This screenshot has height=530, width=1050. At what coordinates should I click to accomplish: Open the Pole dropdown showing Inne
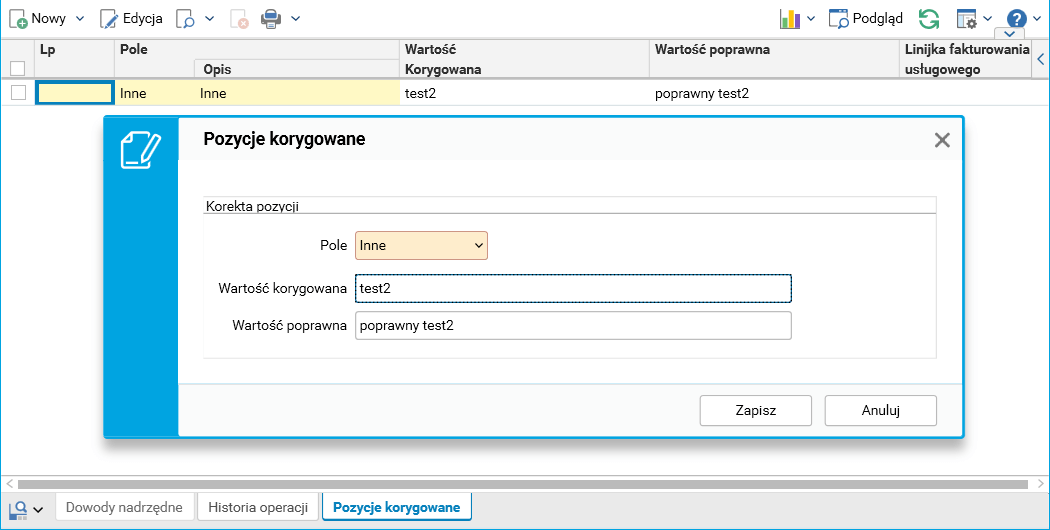click(421, 245)
